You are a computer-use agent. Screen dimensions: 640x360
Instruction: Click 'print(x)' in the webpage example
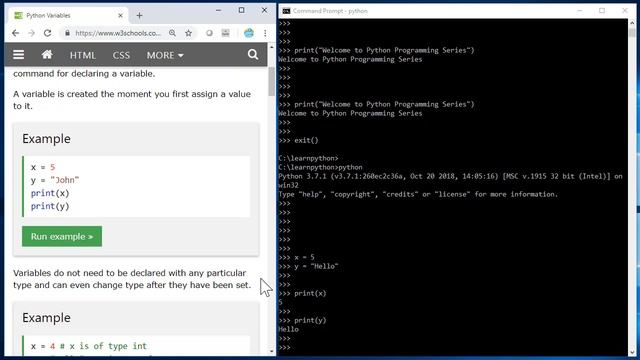[50, 193]
